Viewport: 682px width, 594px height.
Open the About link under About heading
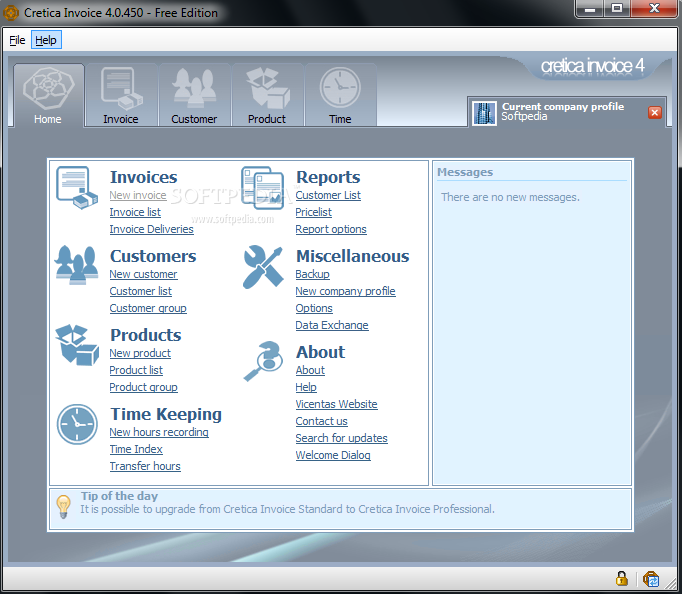point(310,370)
